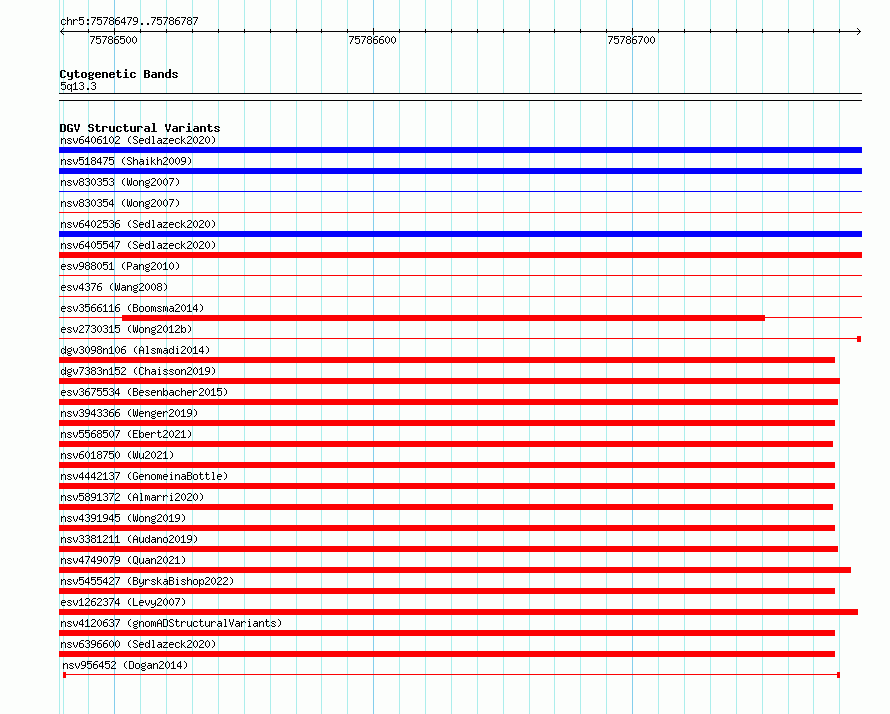Click the thin blue line under nsv830353

[460, 192]
